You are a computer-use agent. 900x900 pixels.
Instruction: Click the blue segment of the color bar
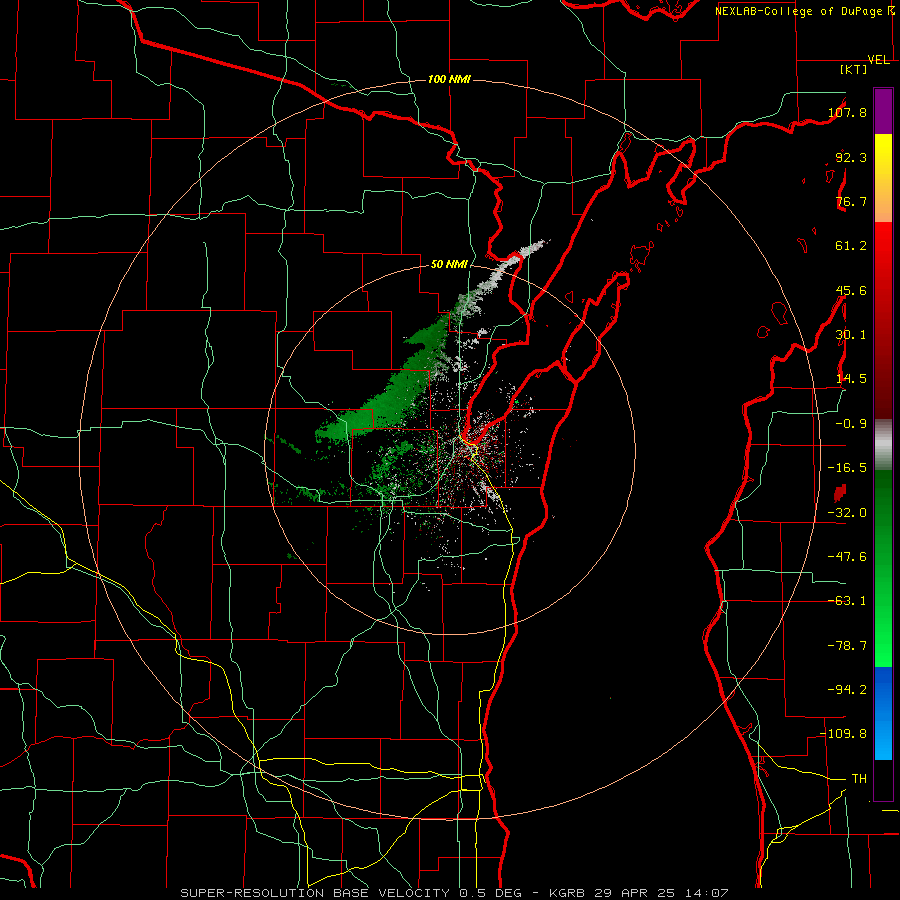[x=883, y=713]
